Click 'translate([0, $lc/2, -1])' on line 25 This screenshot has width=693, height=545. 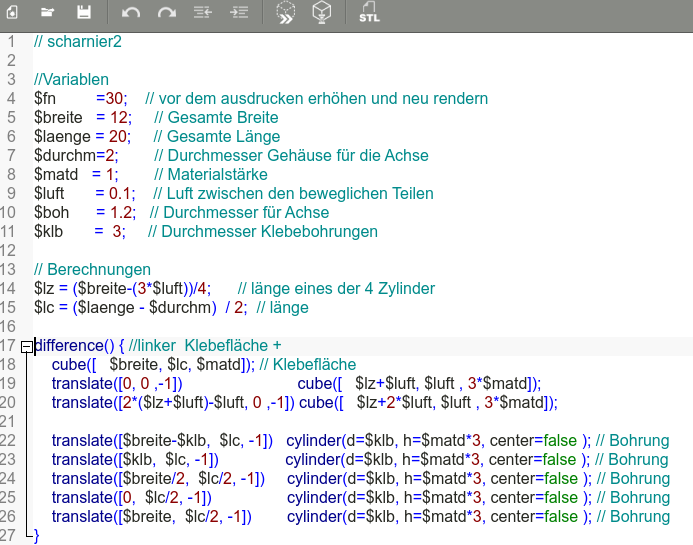[x=131, y=498]
